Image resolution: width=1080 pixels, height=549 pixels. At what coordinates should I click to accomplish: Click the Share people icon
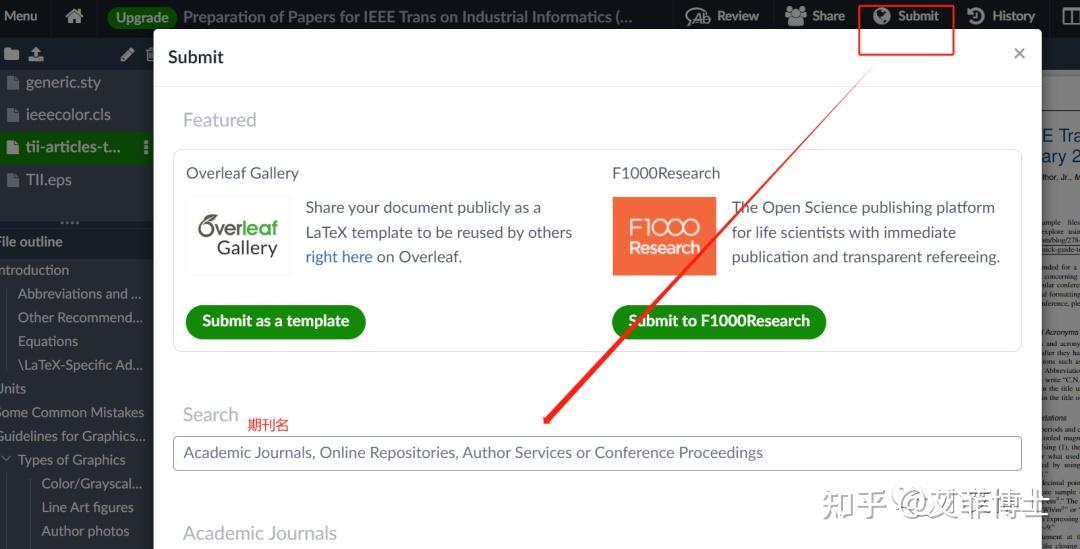(x=796, y=16)
